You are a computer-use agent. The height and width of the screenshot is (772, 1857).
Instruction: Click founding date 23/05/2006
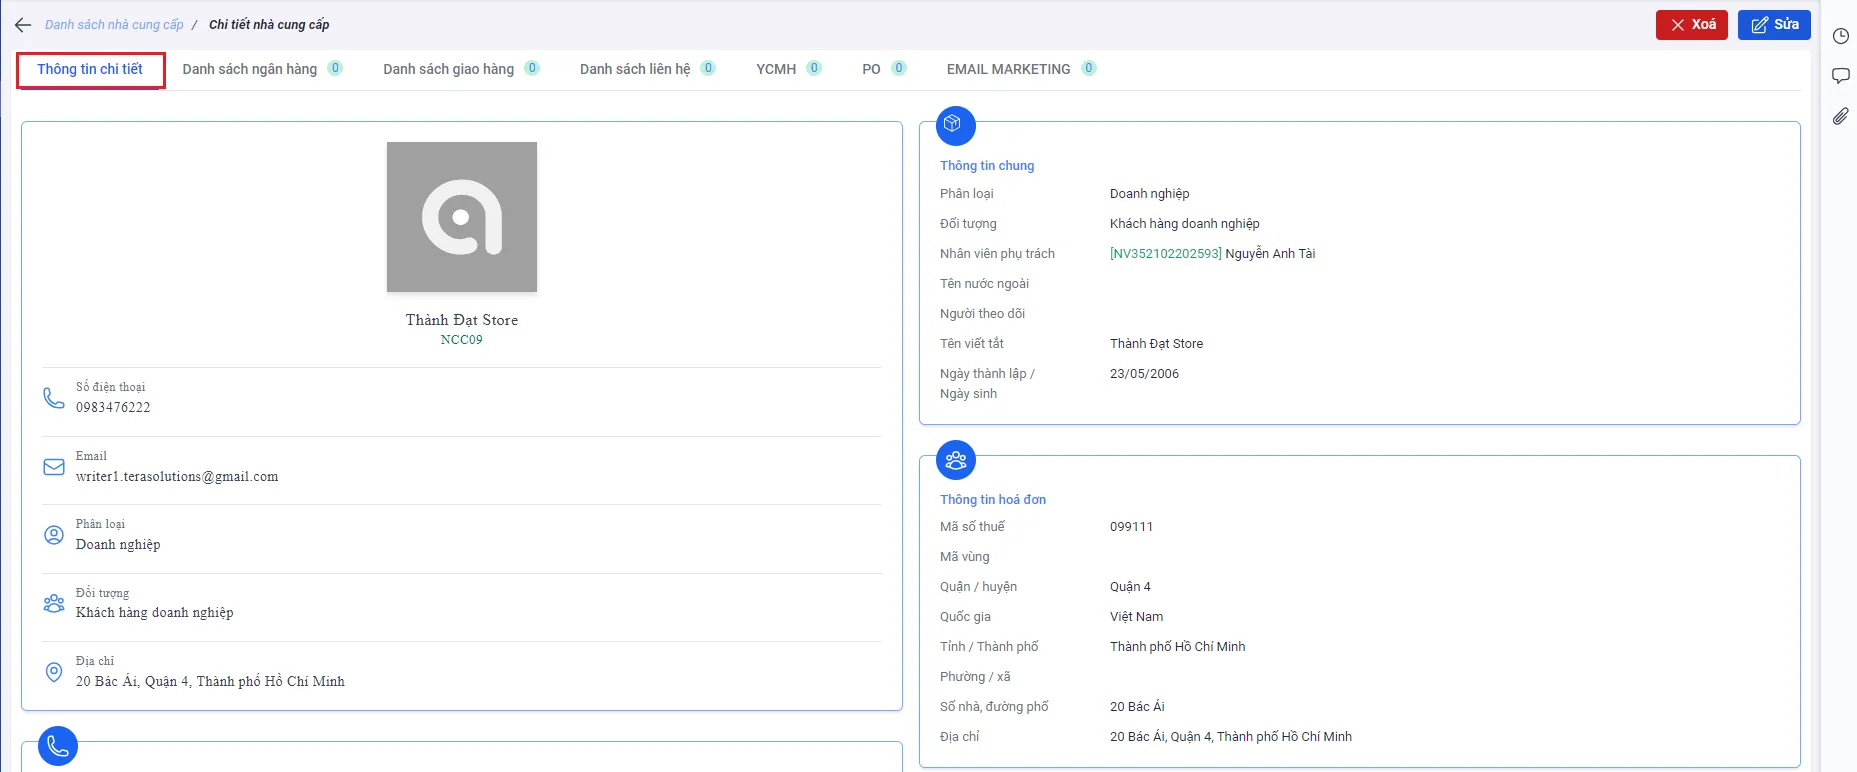[x=1144, y=374]
